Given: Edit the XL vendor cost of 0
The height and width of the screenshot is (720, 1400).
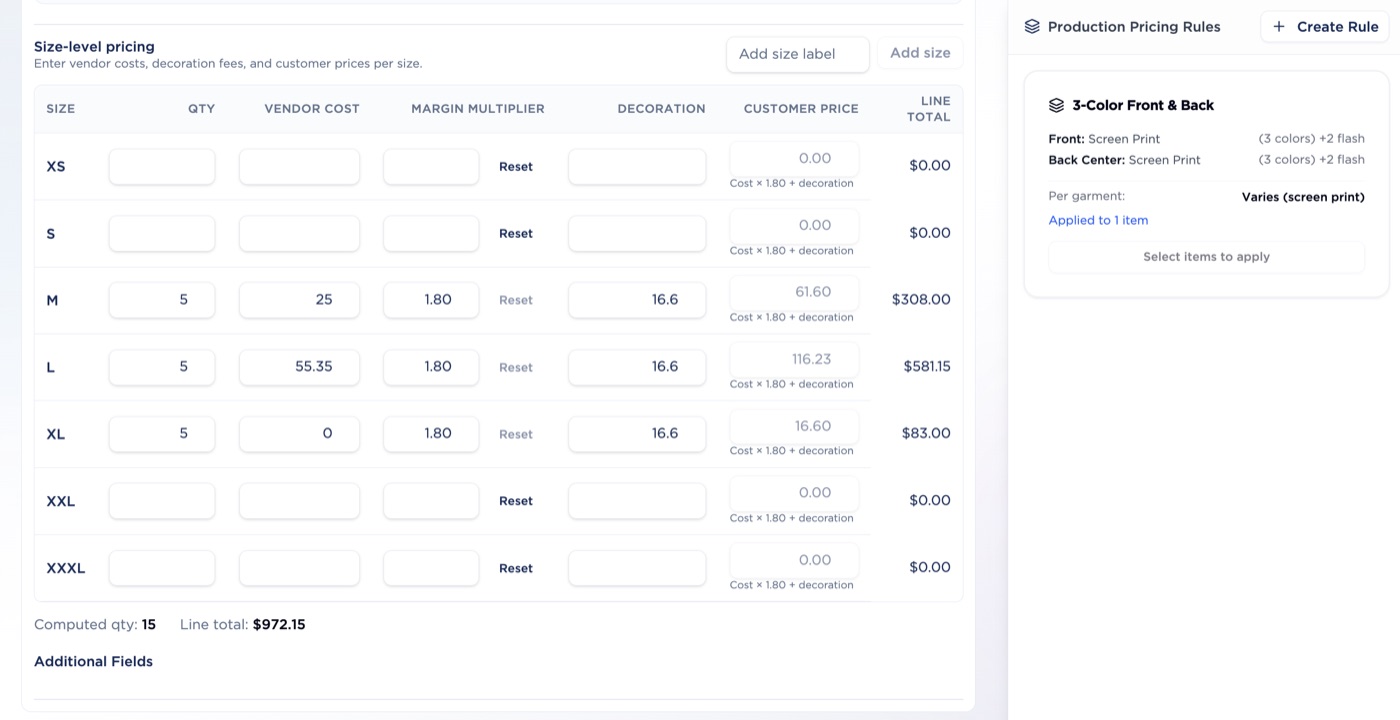Looking at the screenshot, I should point(299,434).
